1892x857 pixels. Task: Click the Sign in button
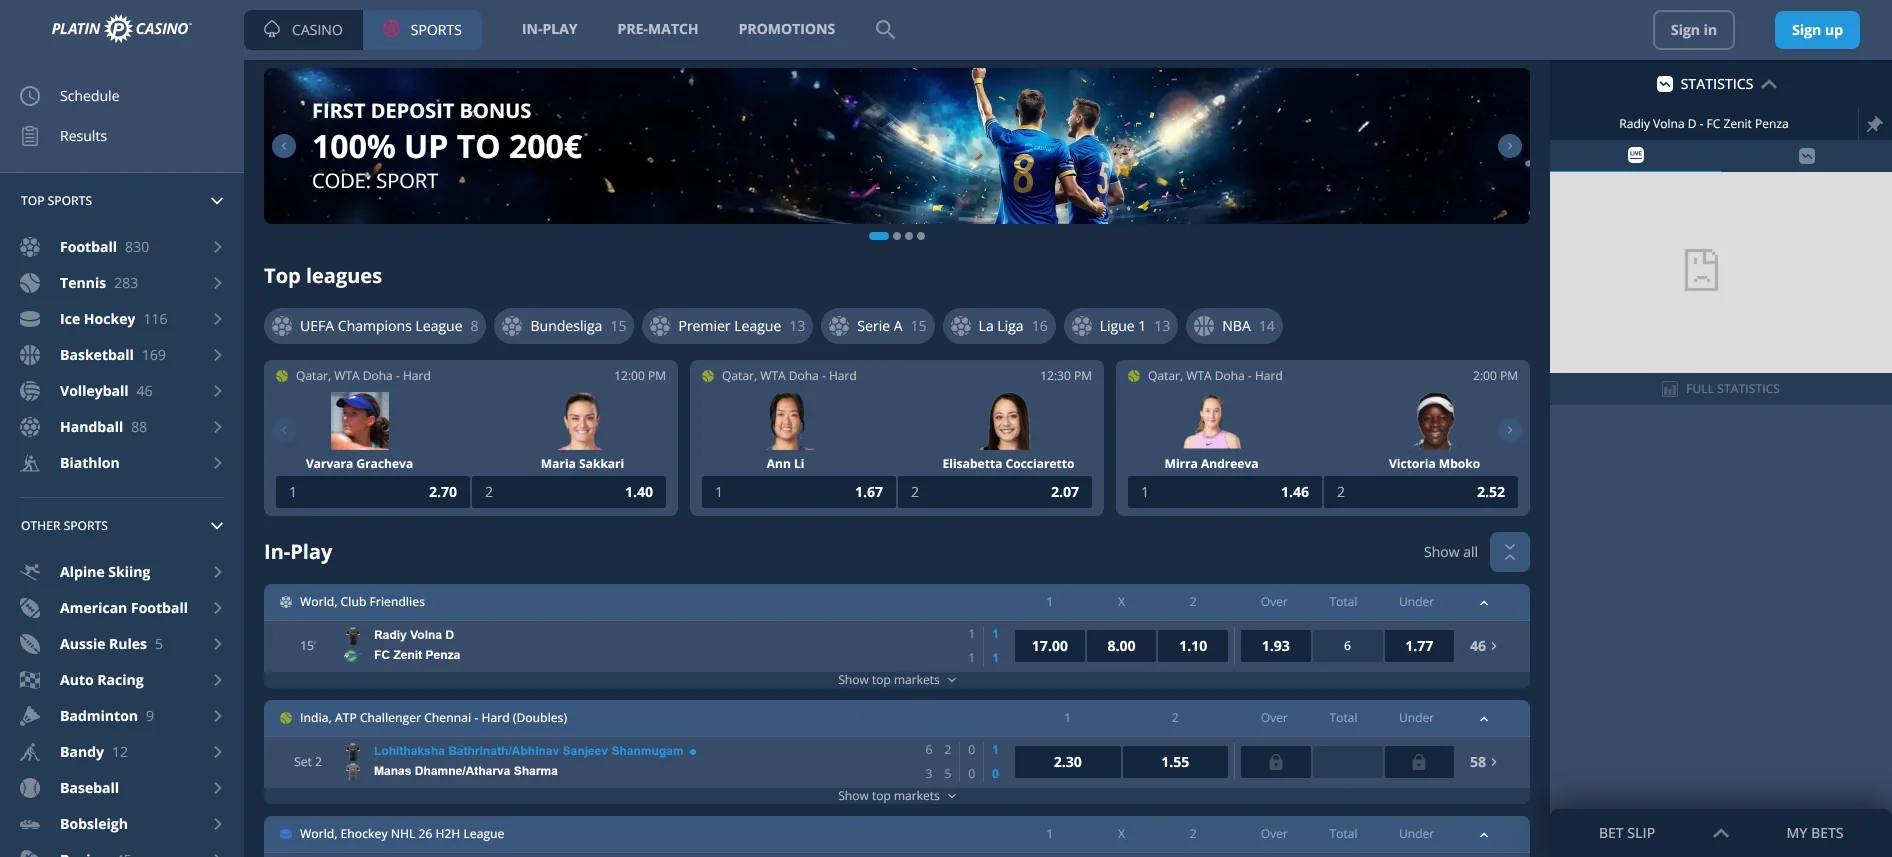coord(1693,30)
